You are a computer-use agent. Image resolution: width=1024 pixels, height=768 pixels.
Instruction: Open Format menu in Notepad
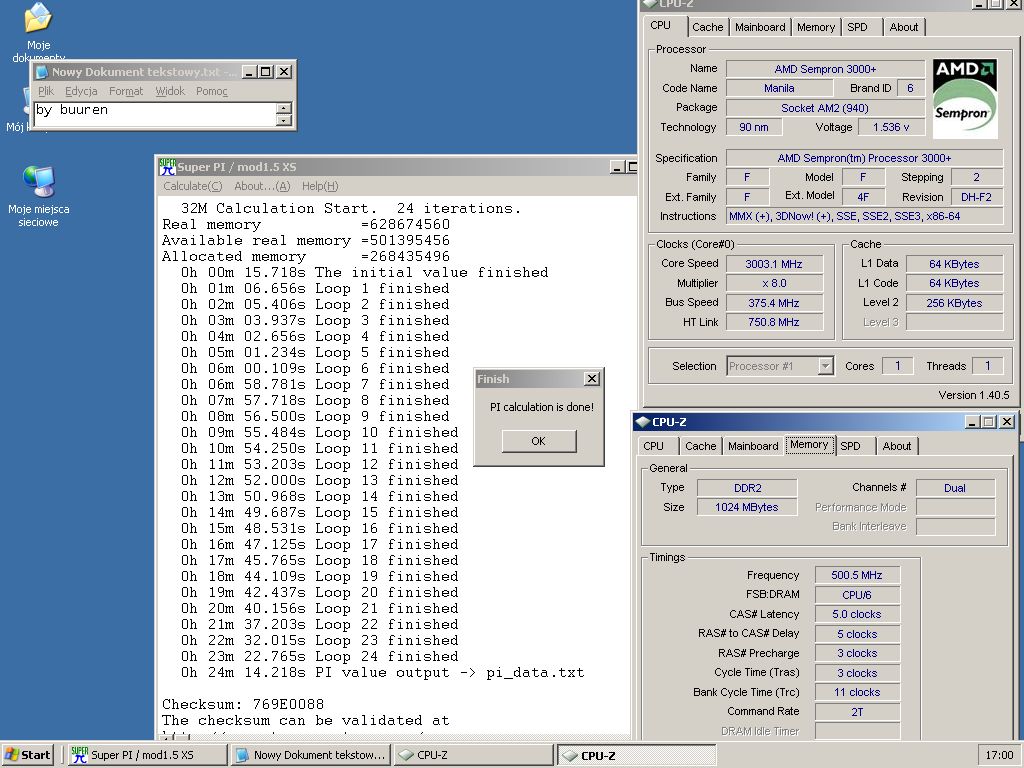126,91
